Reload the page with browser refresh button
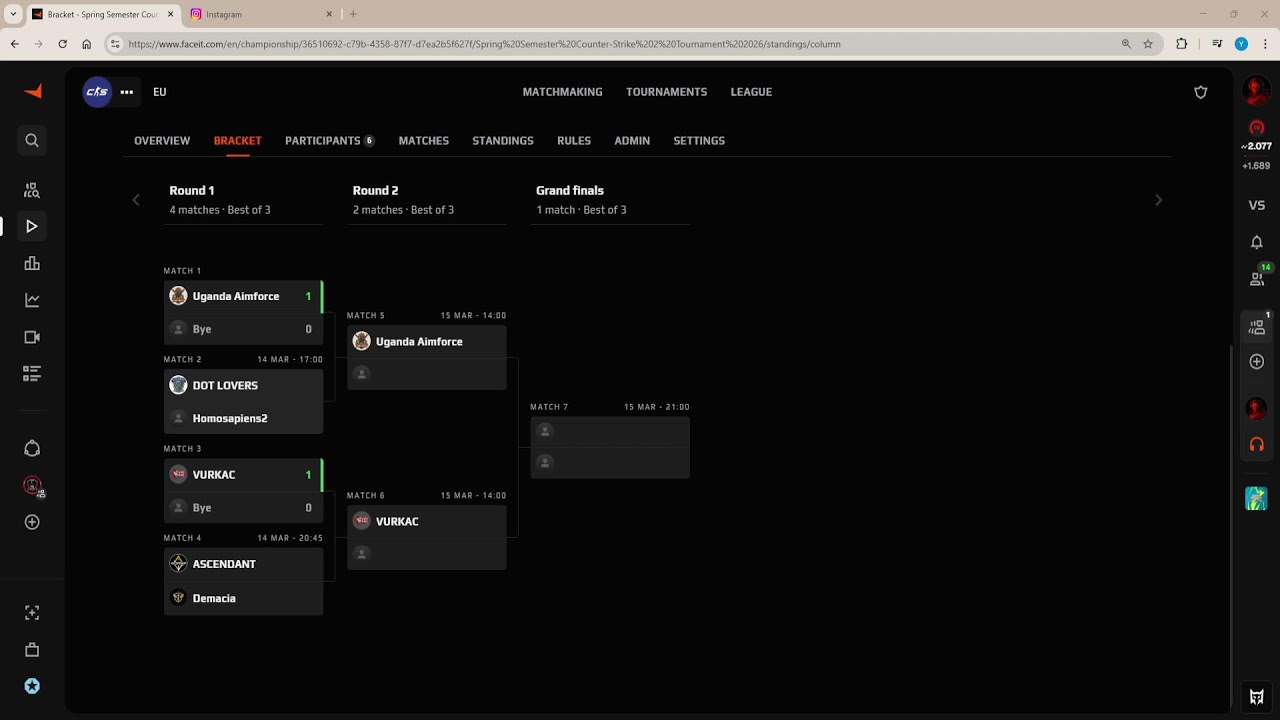1280x720 pixels. pos(62,44)
